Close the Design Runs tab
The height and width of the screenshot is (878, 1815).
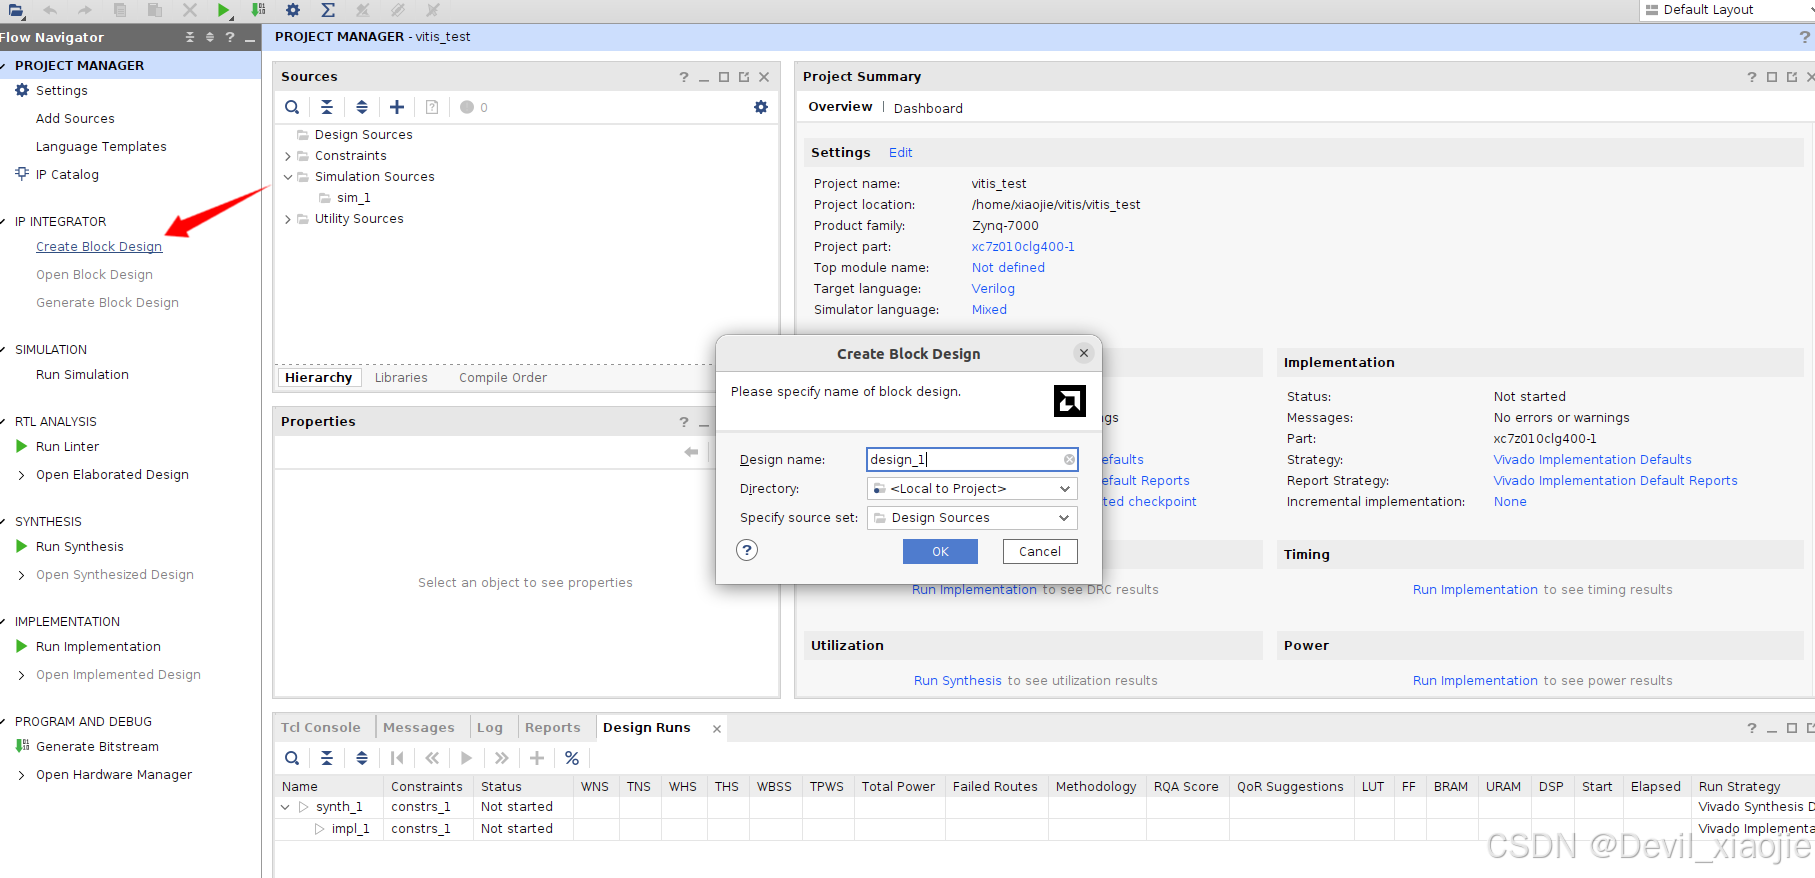716,728
